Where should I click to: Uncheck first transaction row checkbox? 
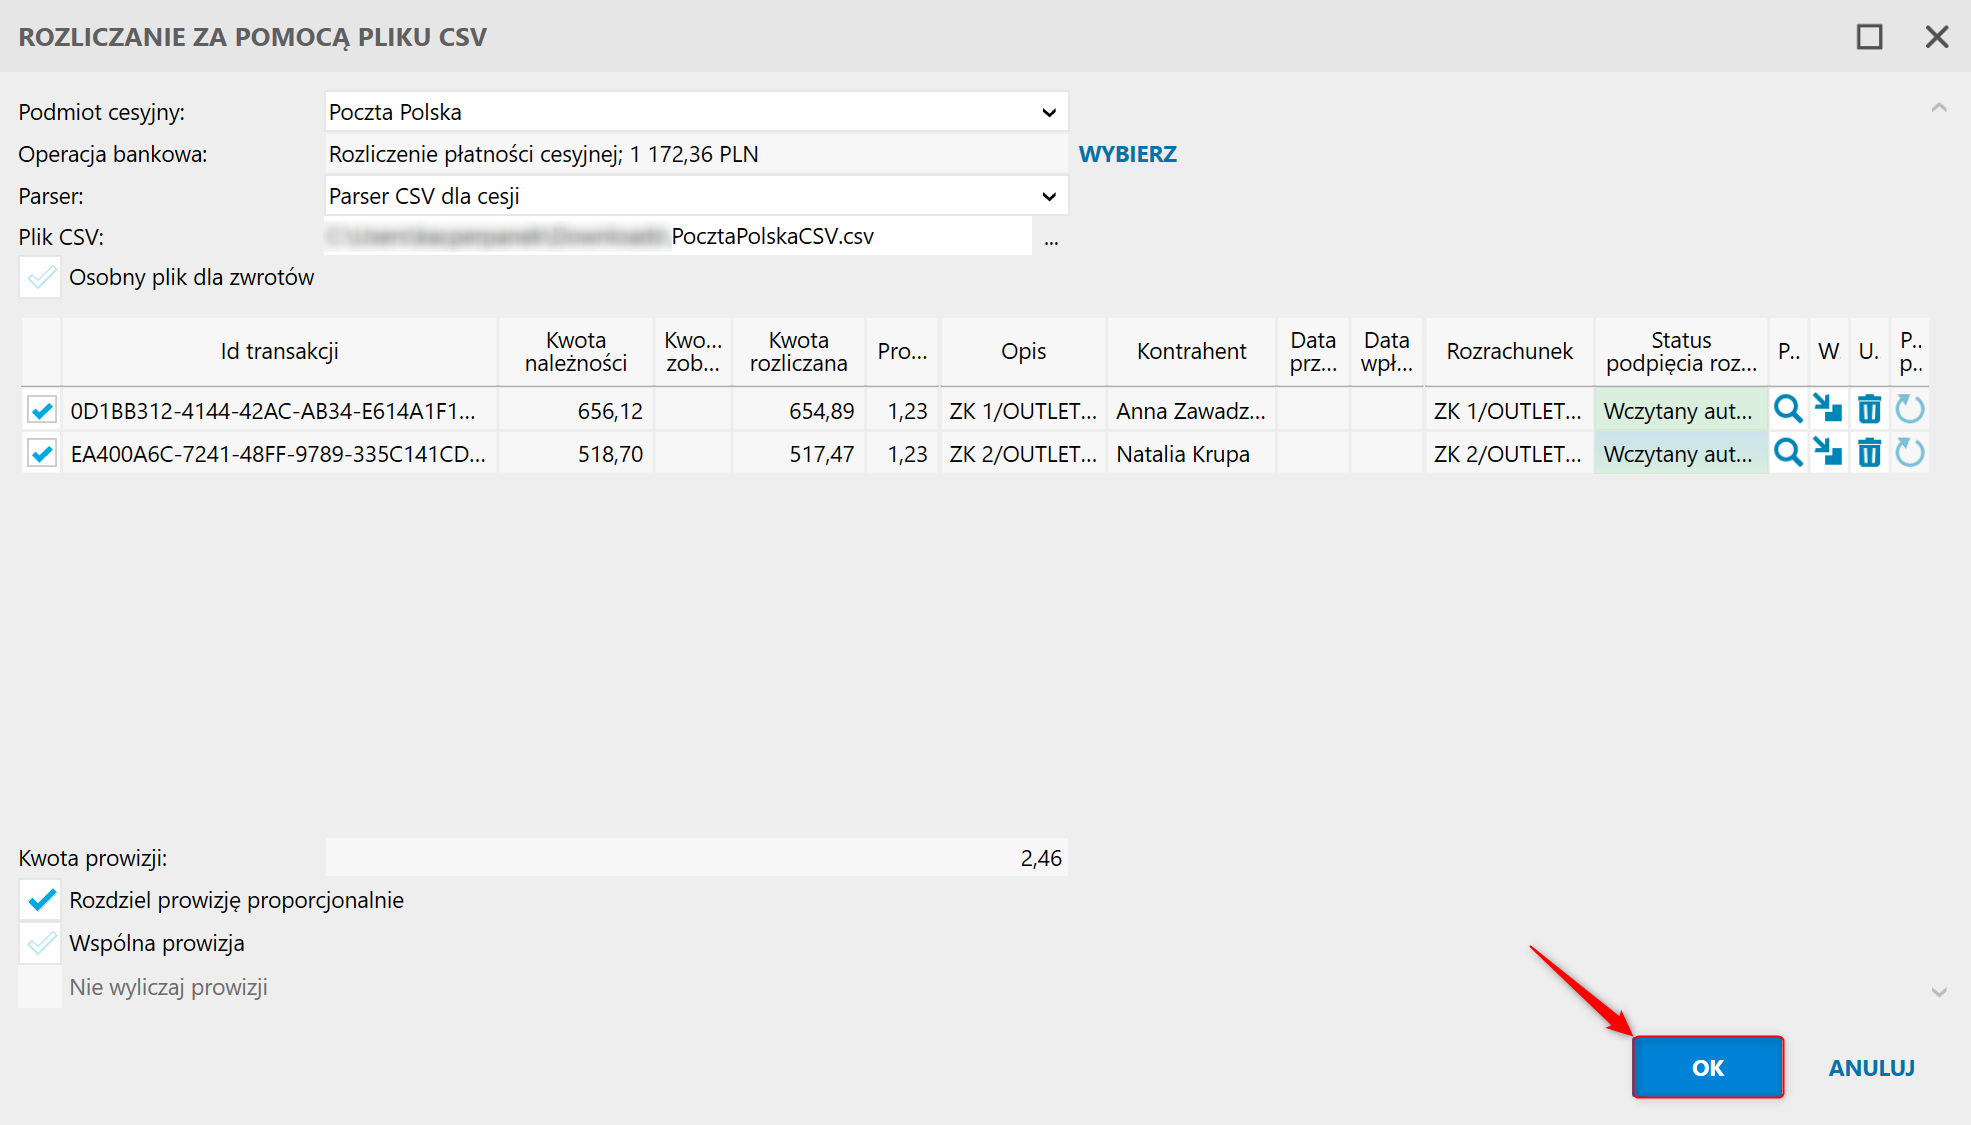point(42,410)
